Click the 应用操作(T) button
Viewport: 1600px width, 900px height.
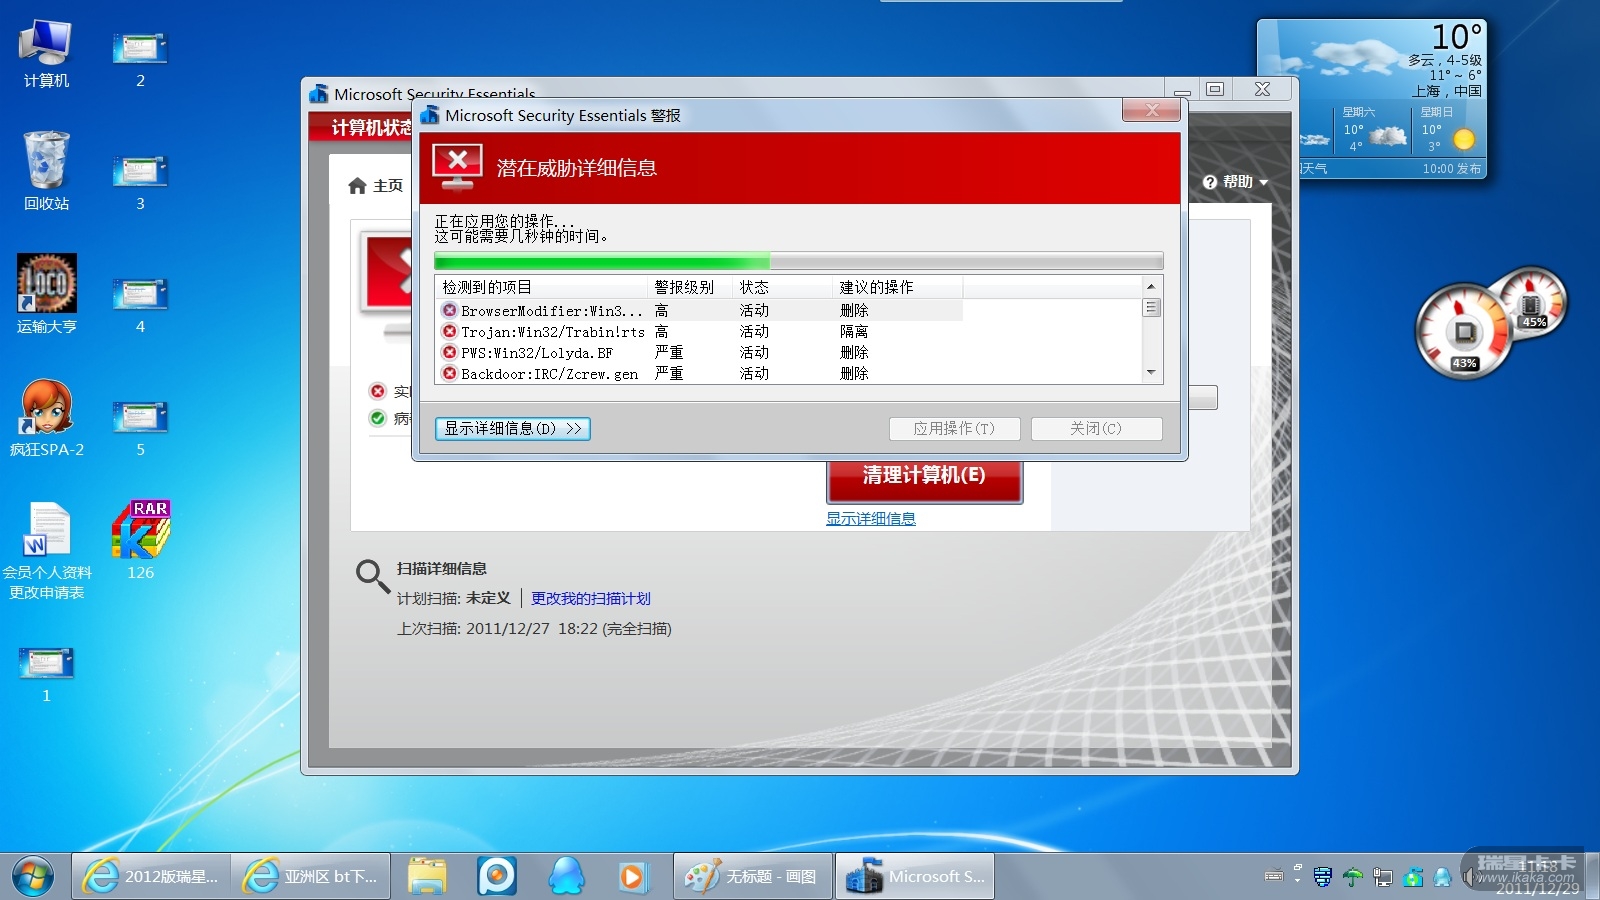(x=955, y=429)
